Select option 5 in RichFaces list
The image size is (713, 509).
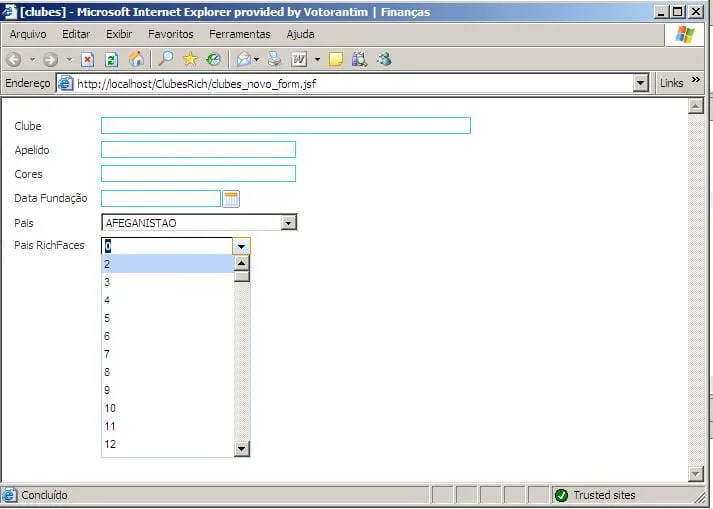167,318
